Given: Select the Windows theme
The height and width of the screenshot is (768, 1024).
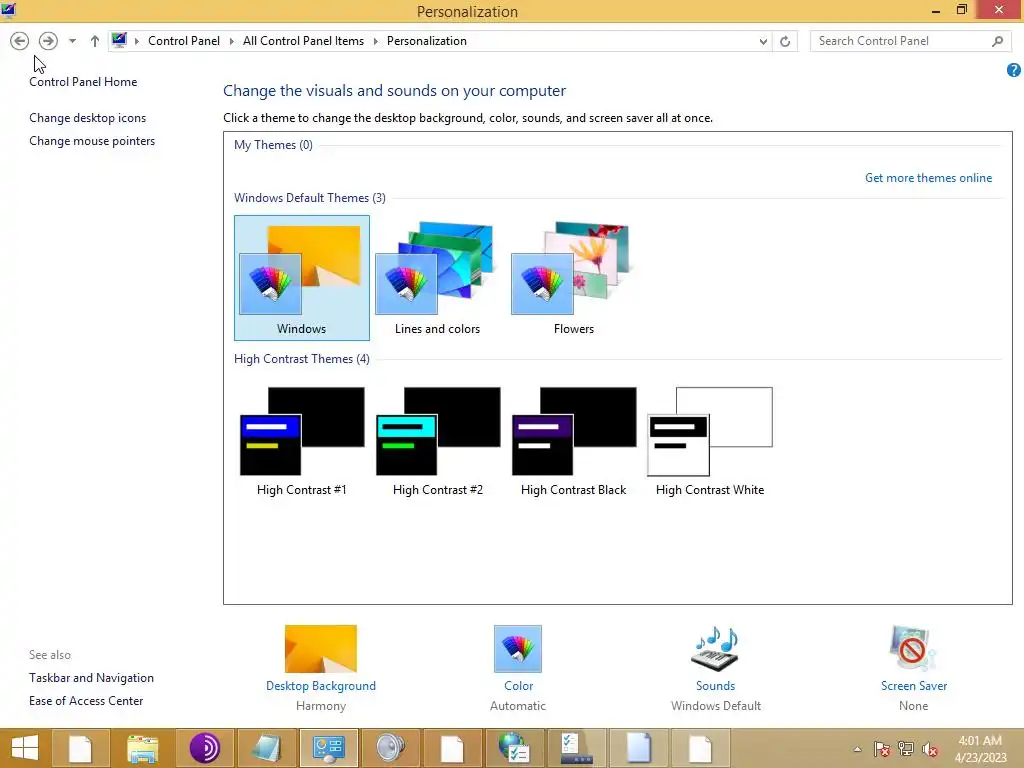Looking at the screenshot, I should click(x=302, y=278).
